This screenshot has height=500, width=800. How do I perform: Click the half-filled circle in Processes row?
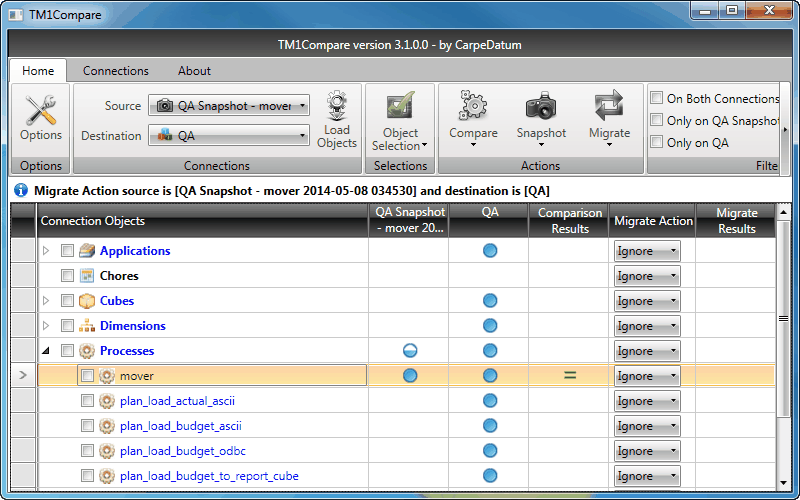[410, 351]
